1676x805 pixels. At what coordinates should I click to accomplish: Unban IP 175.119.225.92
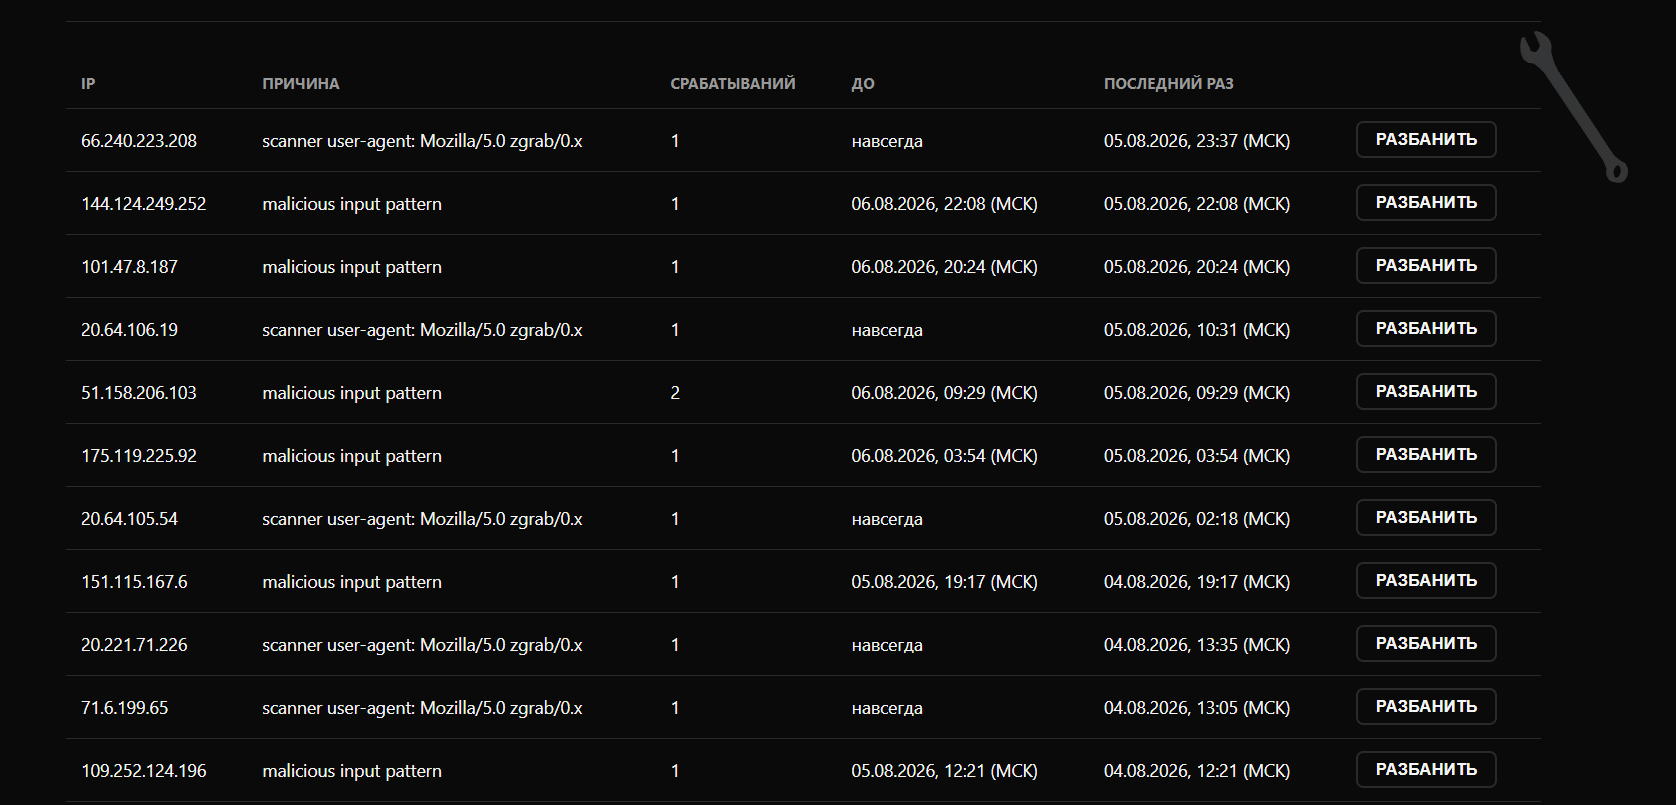coord(1426,455)
